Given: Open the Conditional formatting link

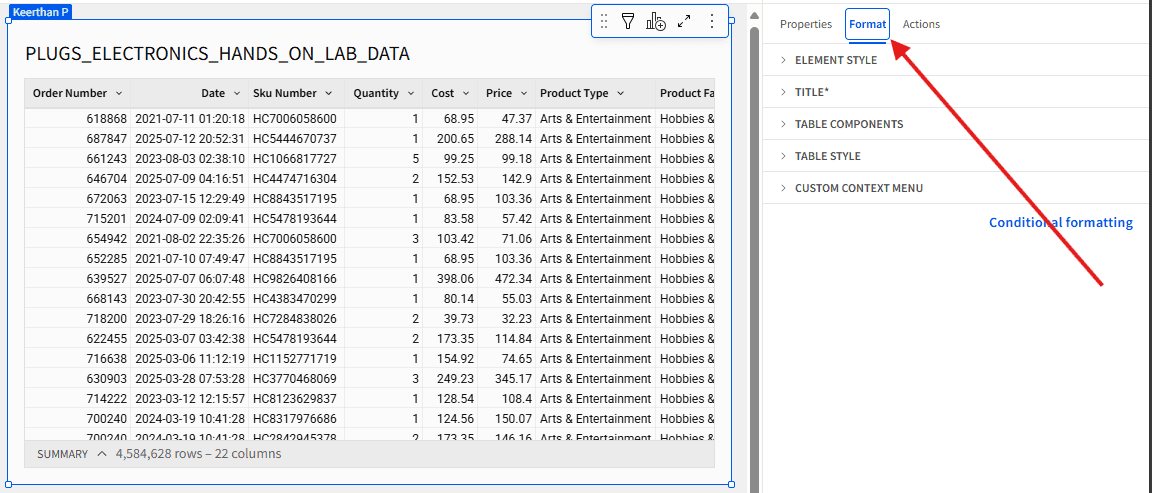Looking at the screenshot, I should pyautogui.click(x=1060, y=223).
